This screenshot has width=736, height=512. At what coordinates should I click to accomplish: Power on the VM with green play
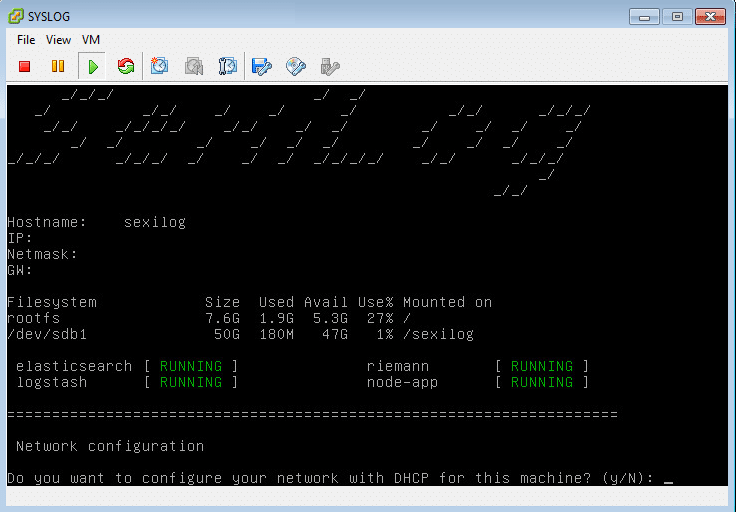tap(92, 67)
